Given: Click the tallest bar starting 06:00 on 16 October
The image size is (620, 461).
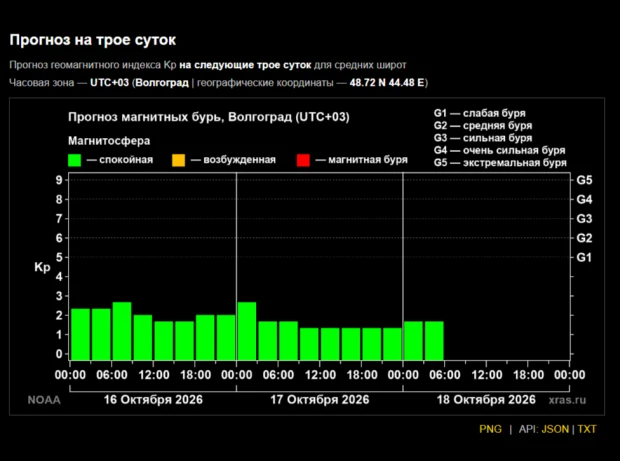Looking at the screenshot, I should click(x=122, y=331).
